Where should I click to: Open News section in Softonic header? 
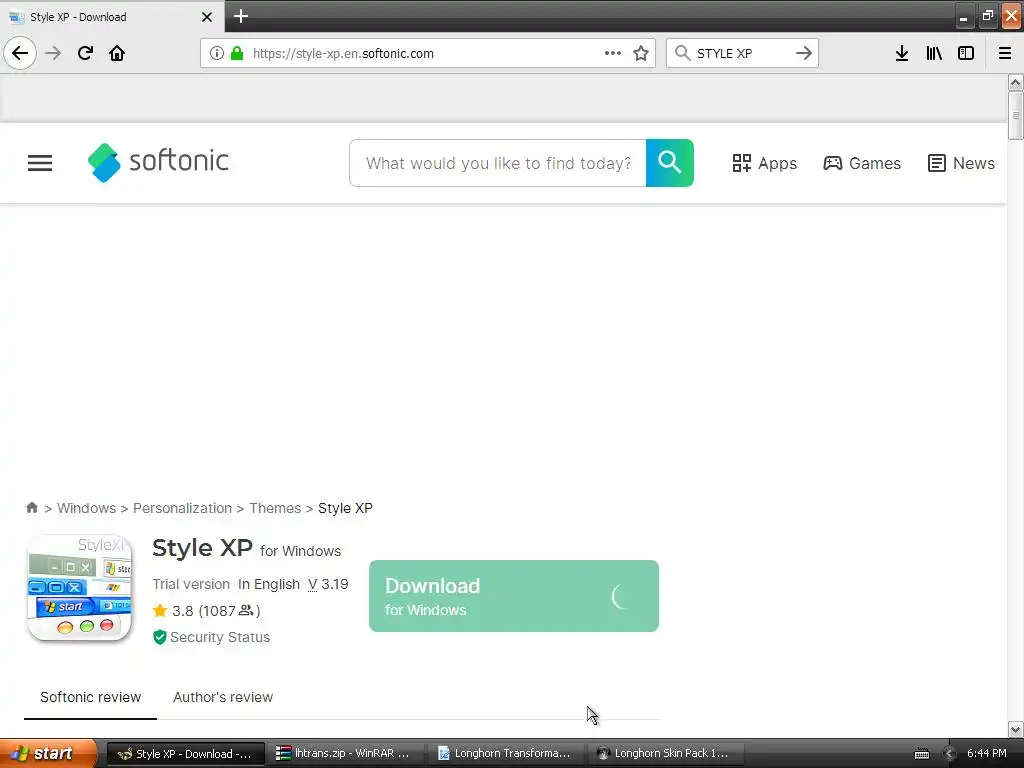[961, 163]
